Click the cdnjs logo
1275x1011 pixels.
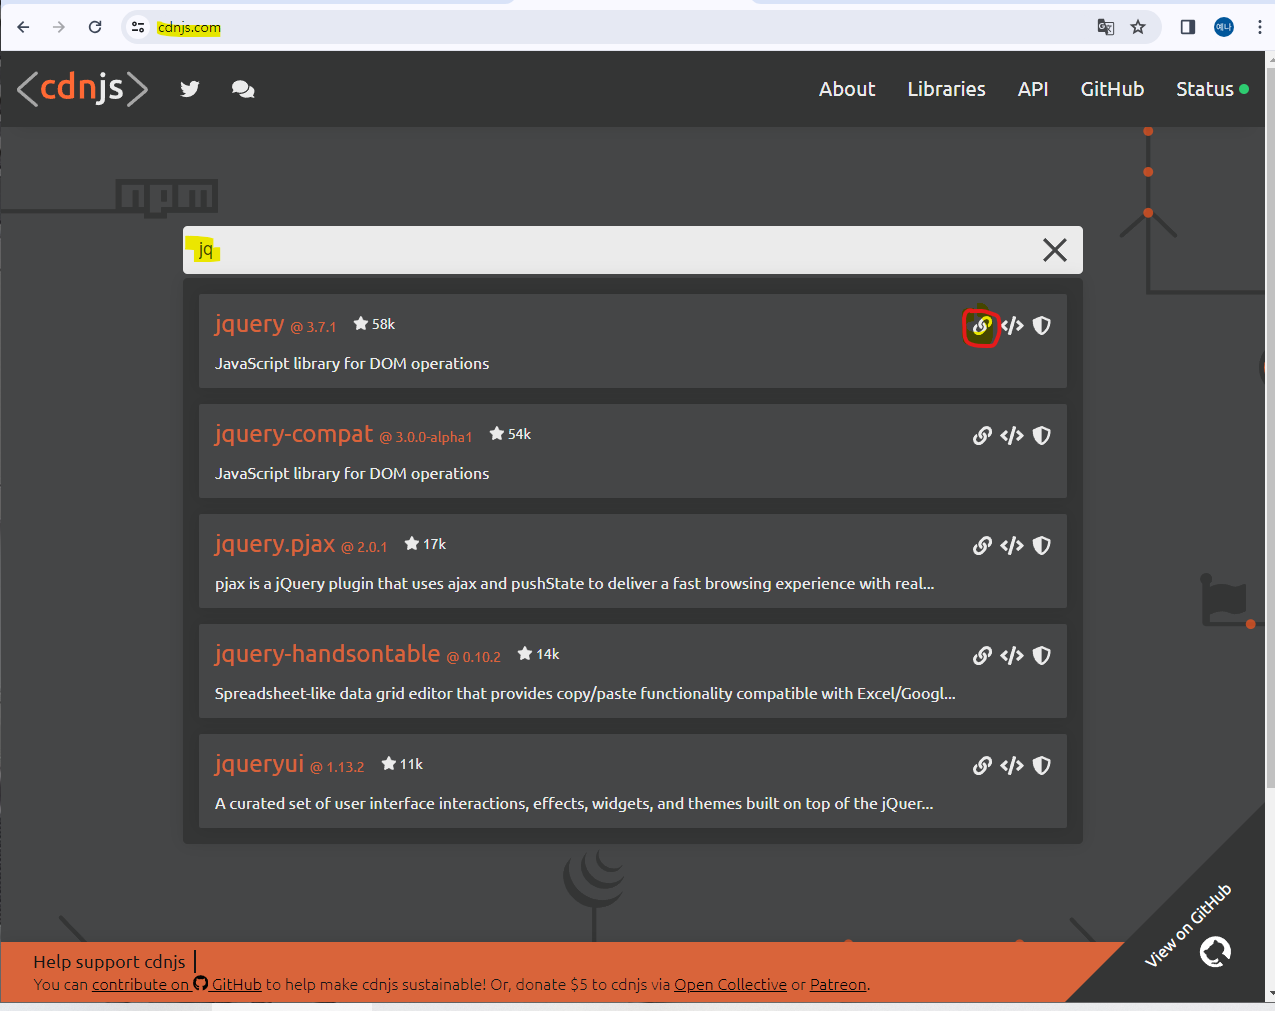(x=82, y=89)
